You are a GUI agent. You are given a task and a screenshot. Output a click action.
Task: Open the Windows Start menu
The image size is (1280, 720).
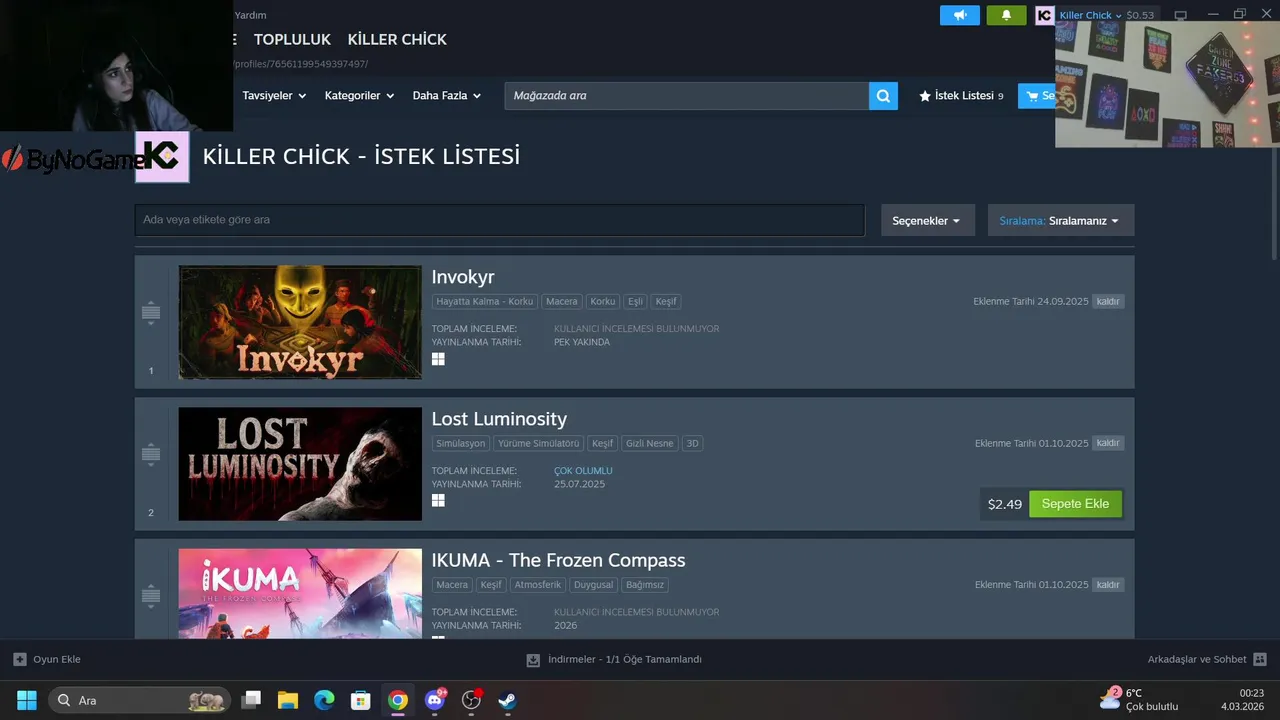click(27, 700)
